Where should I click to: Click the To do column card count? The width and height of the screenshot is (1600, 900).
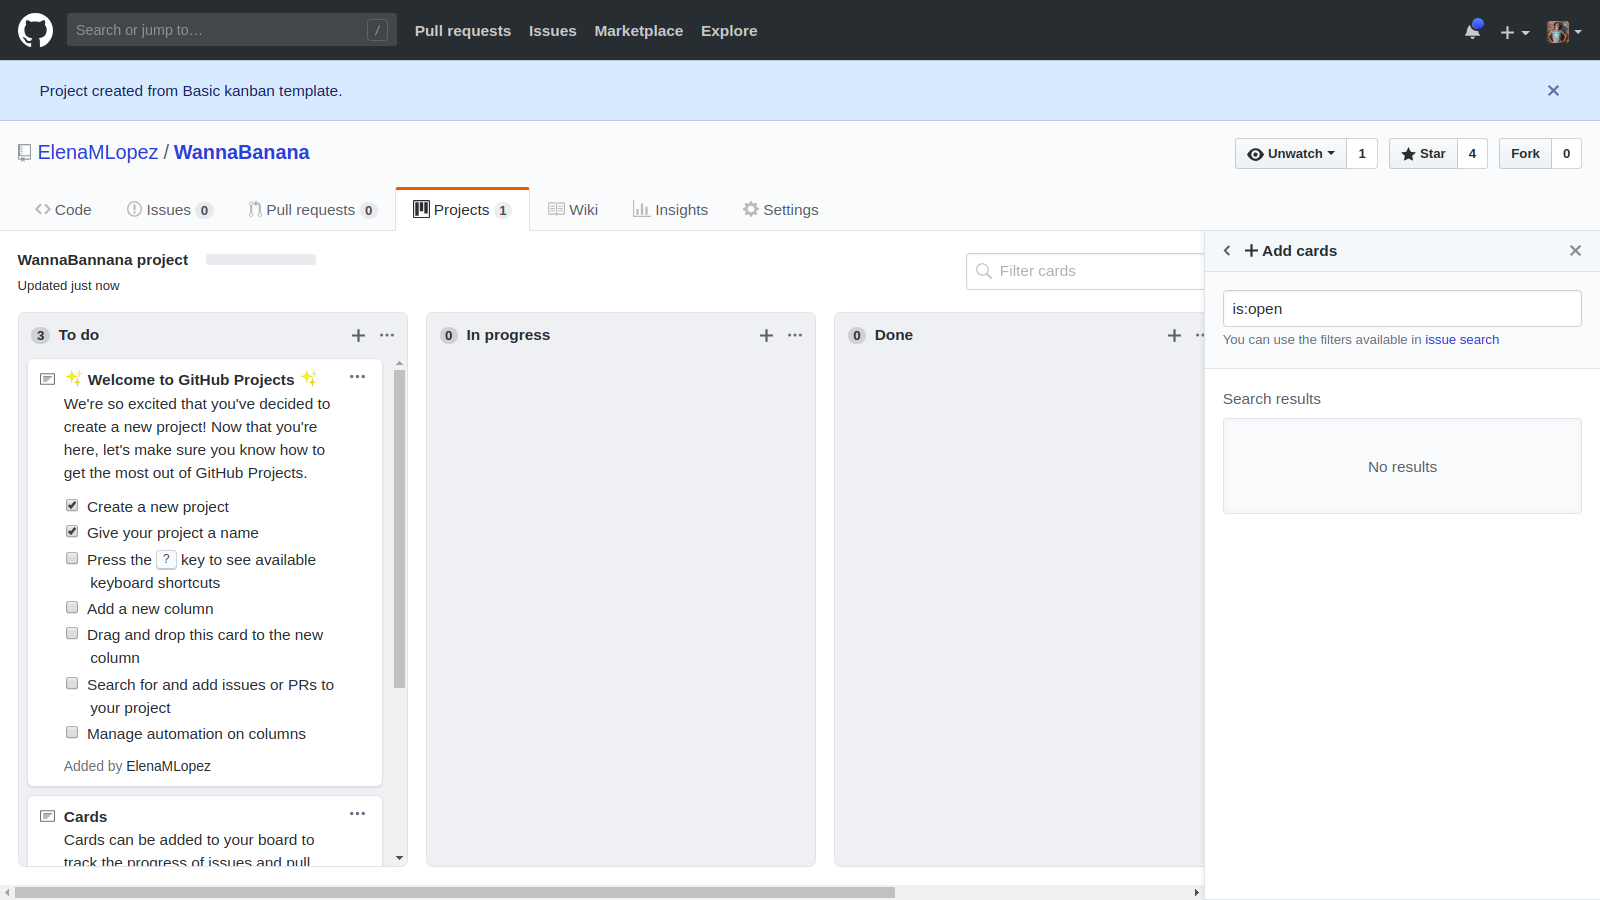pos(41,336)
